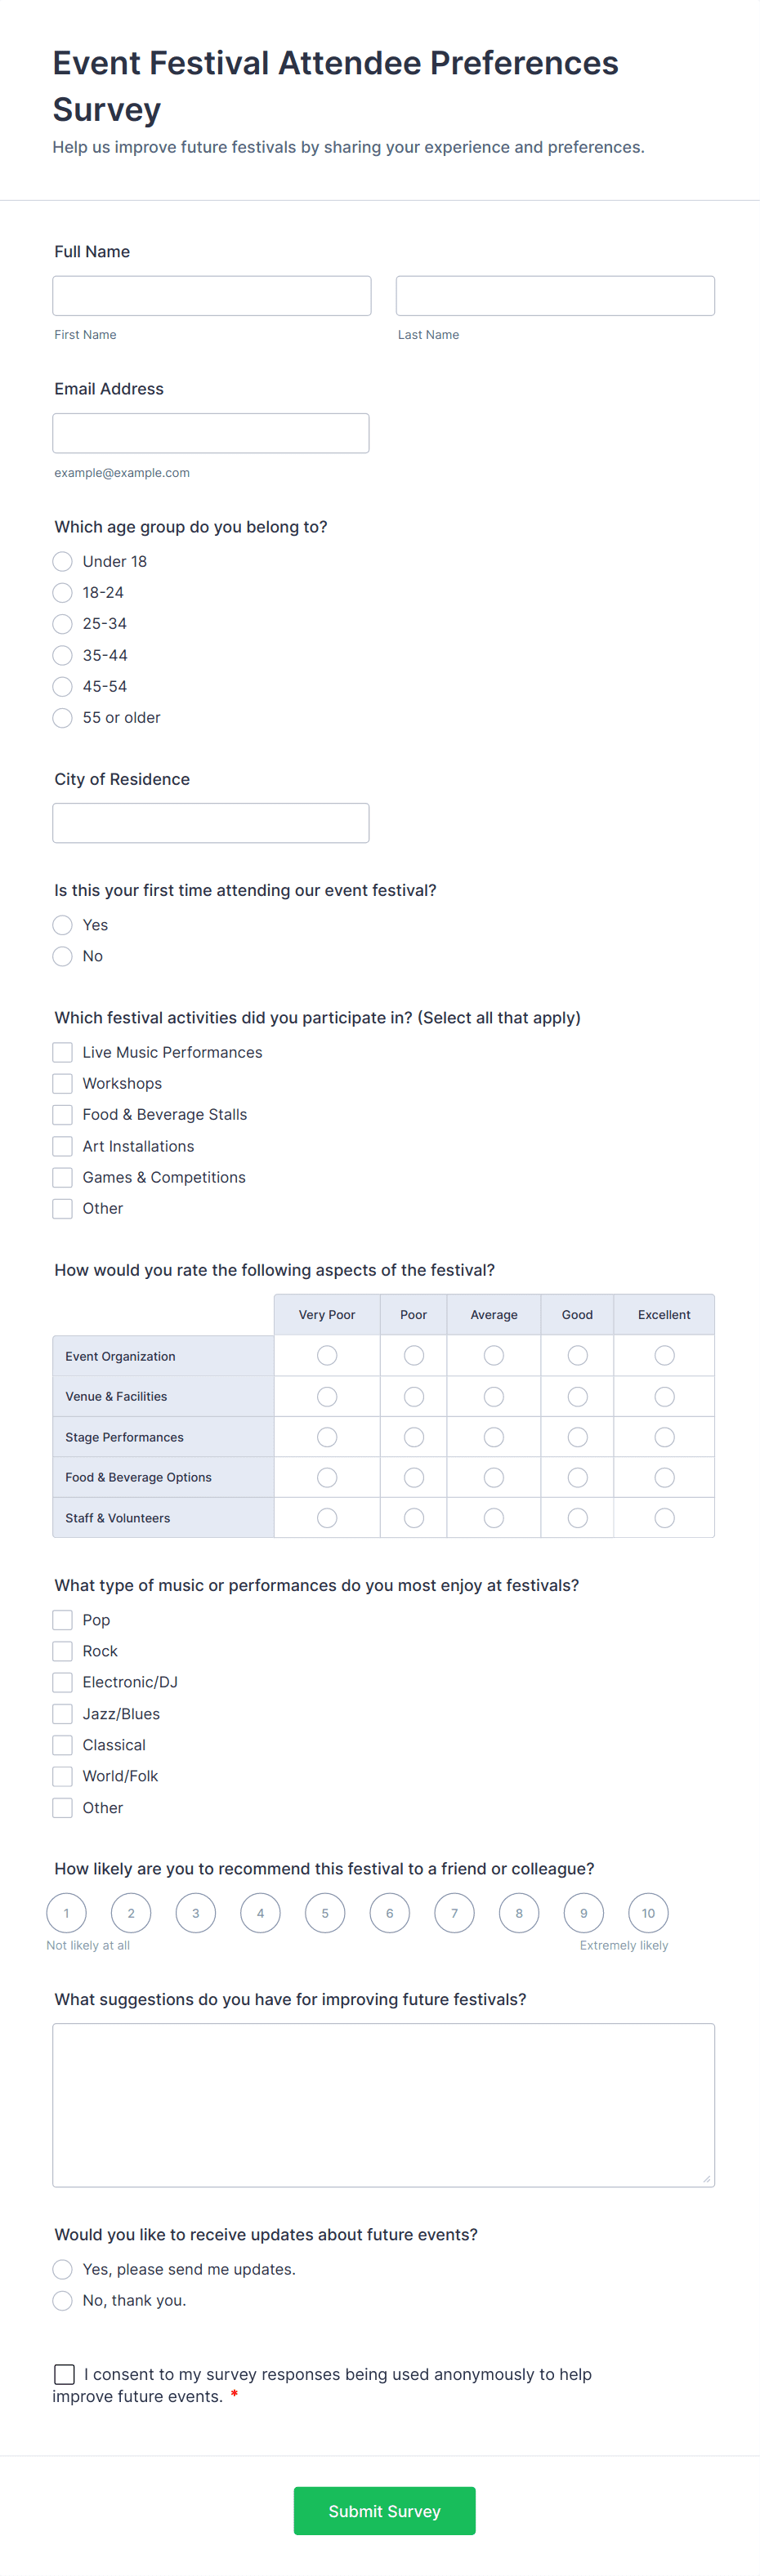The image size is (760, 2576).
Task: Click the First Name input field
Action: click(211, 295)
